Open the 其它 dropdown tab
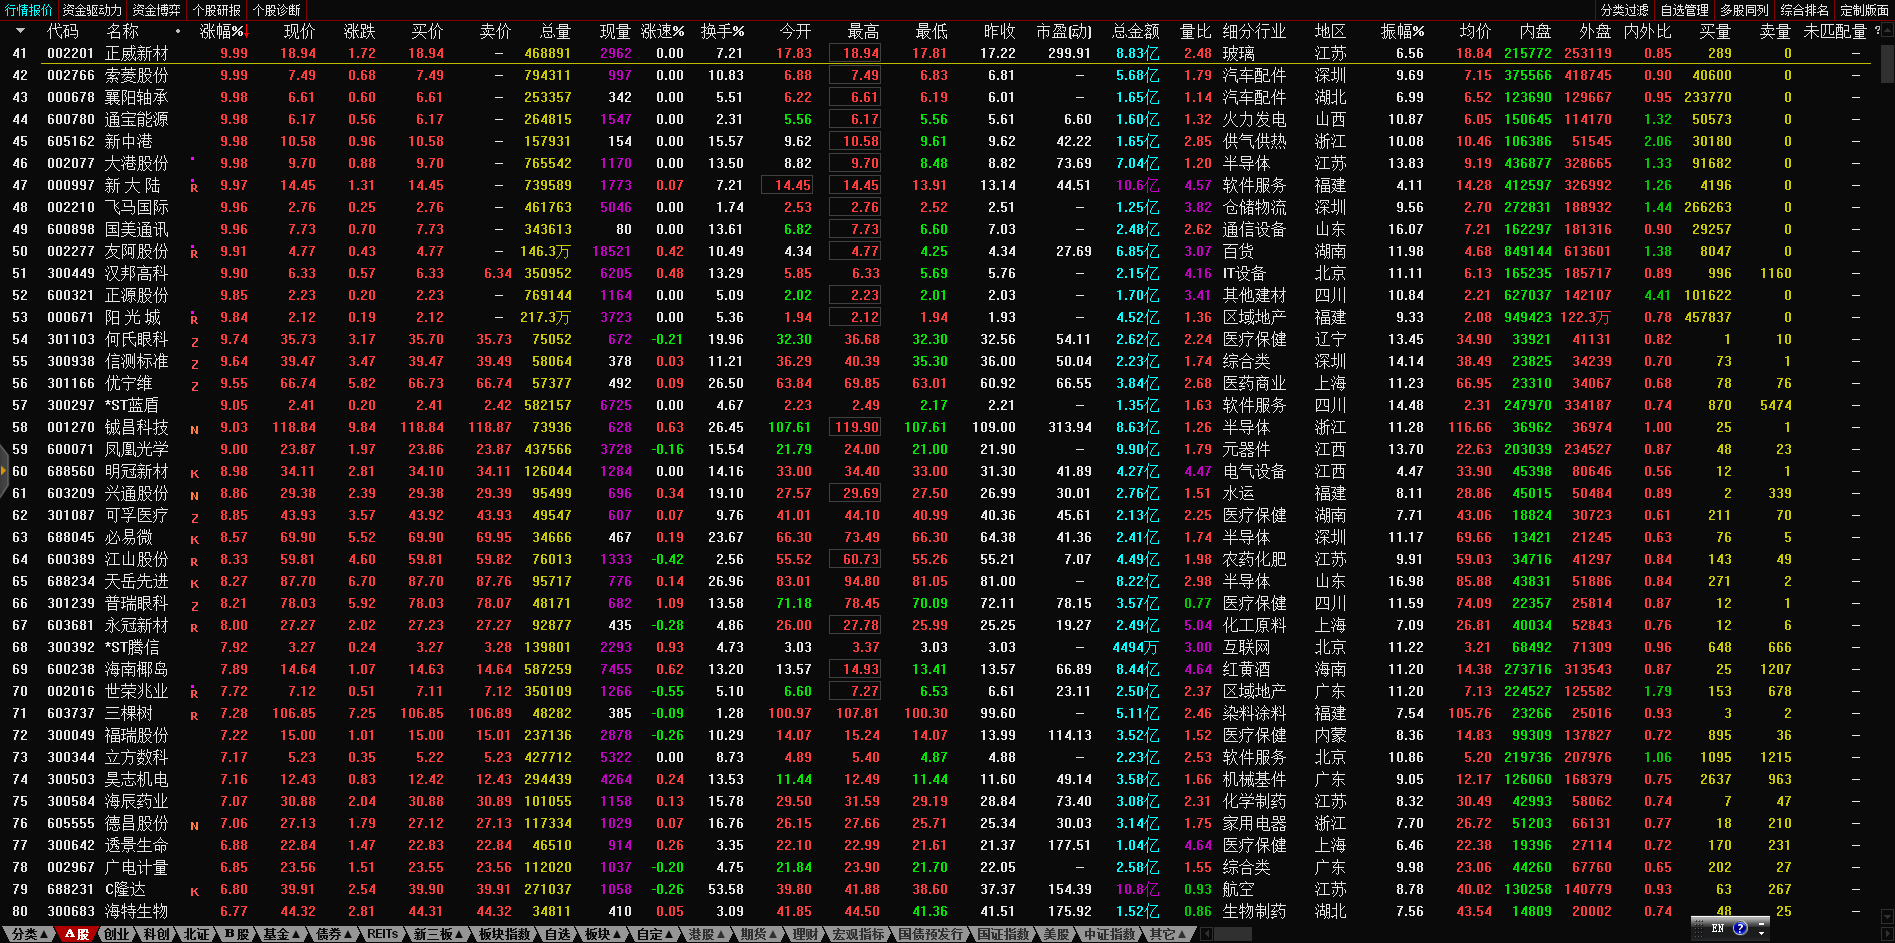Viewport: 1895px width, 943px height. [x=1167, y=934]
